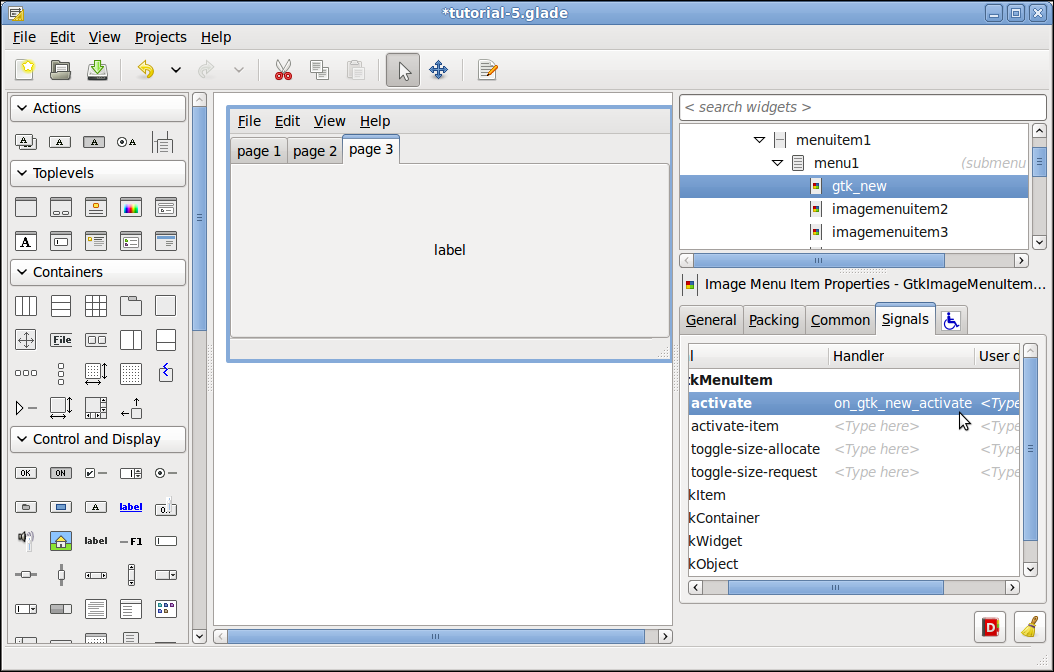Image resolution: width=1054 pixels, height=672 pixels.
Task: Open a project using the folder toolbar icon
Action: pos(60,70)
